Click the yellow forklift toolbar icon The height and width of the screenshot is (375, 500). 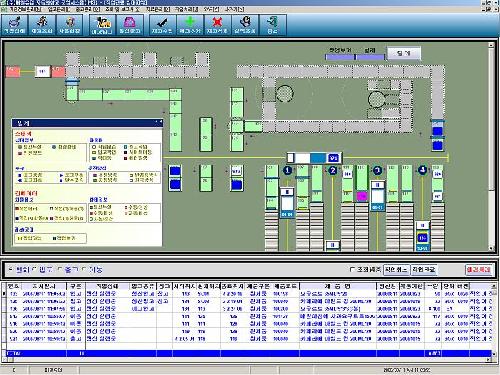[102, 25]
